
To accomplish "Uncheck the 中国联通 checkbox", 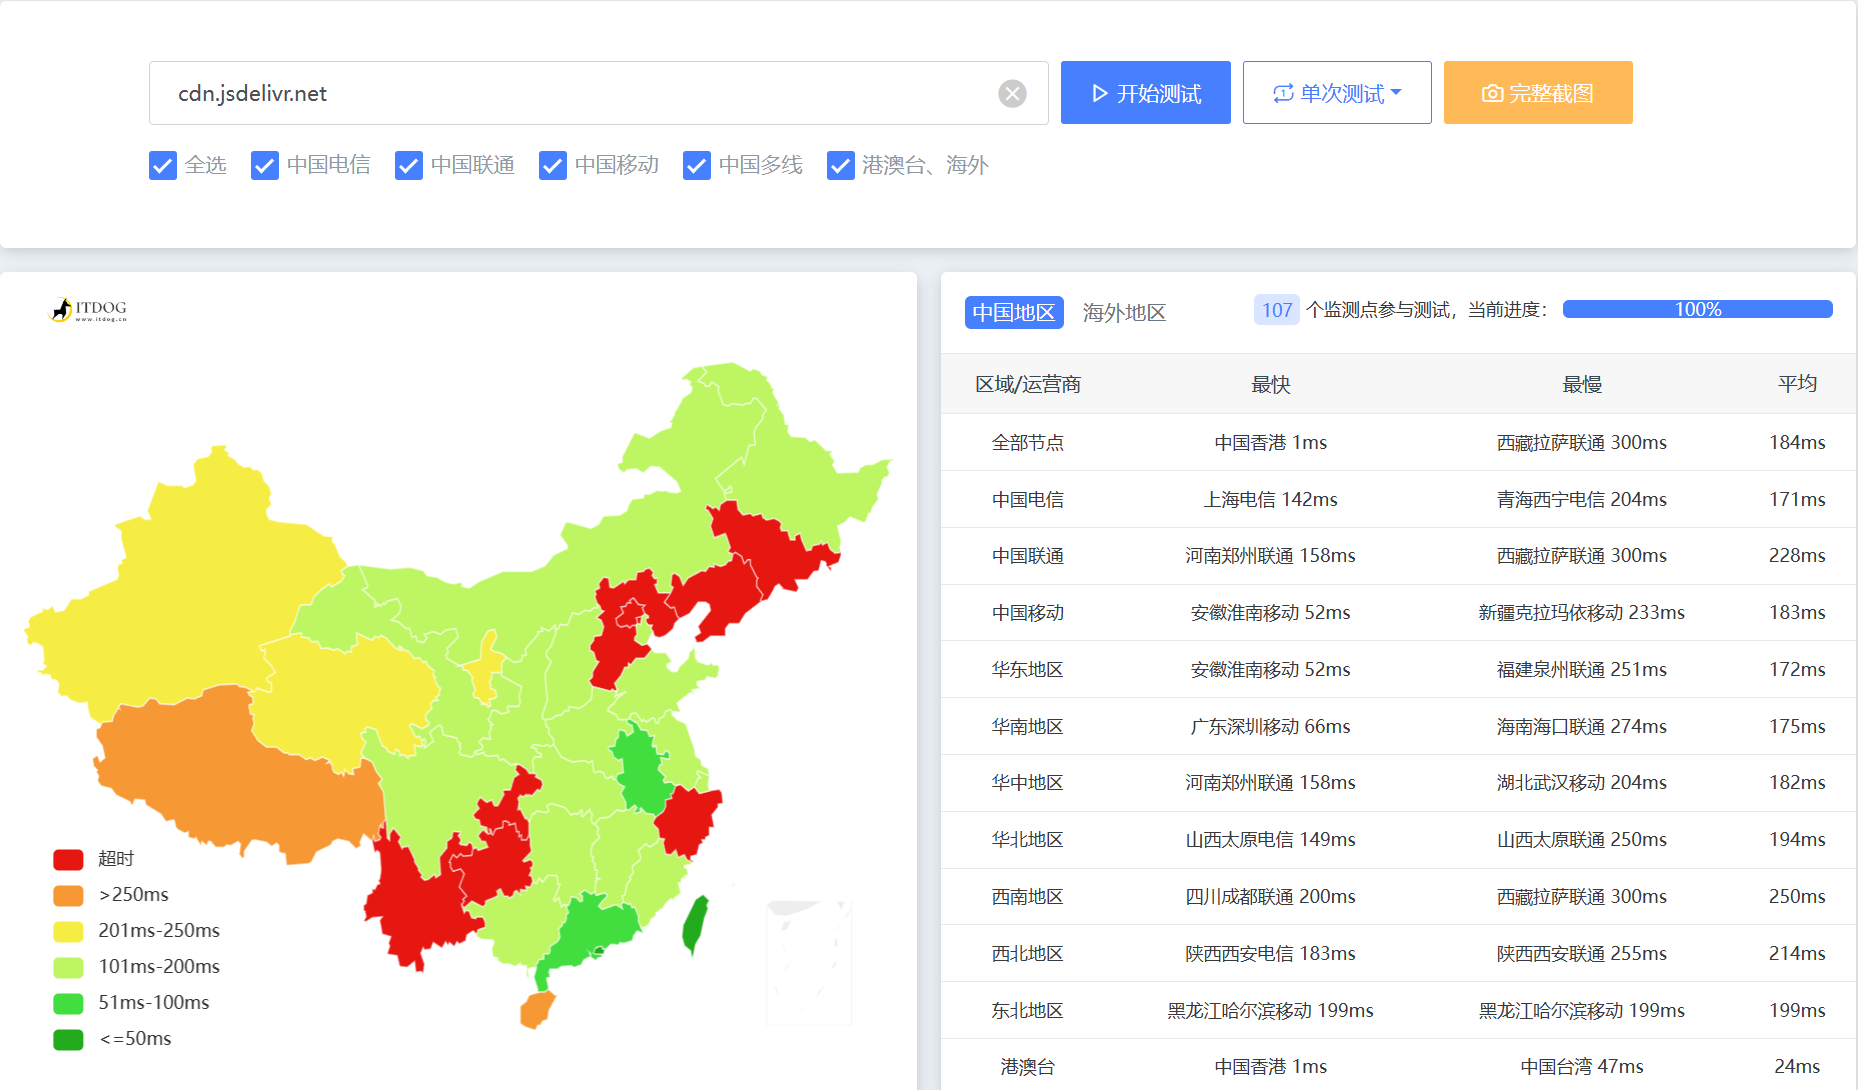I will coord(409,165).
